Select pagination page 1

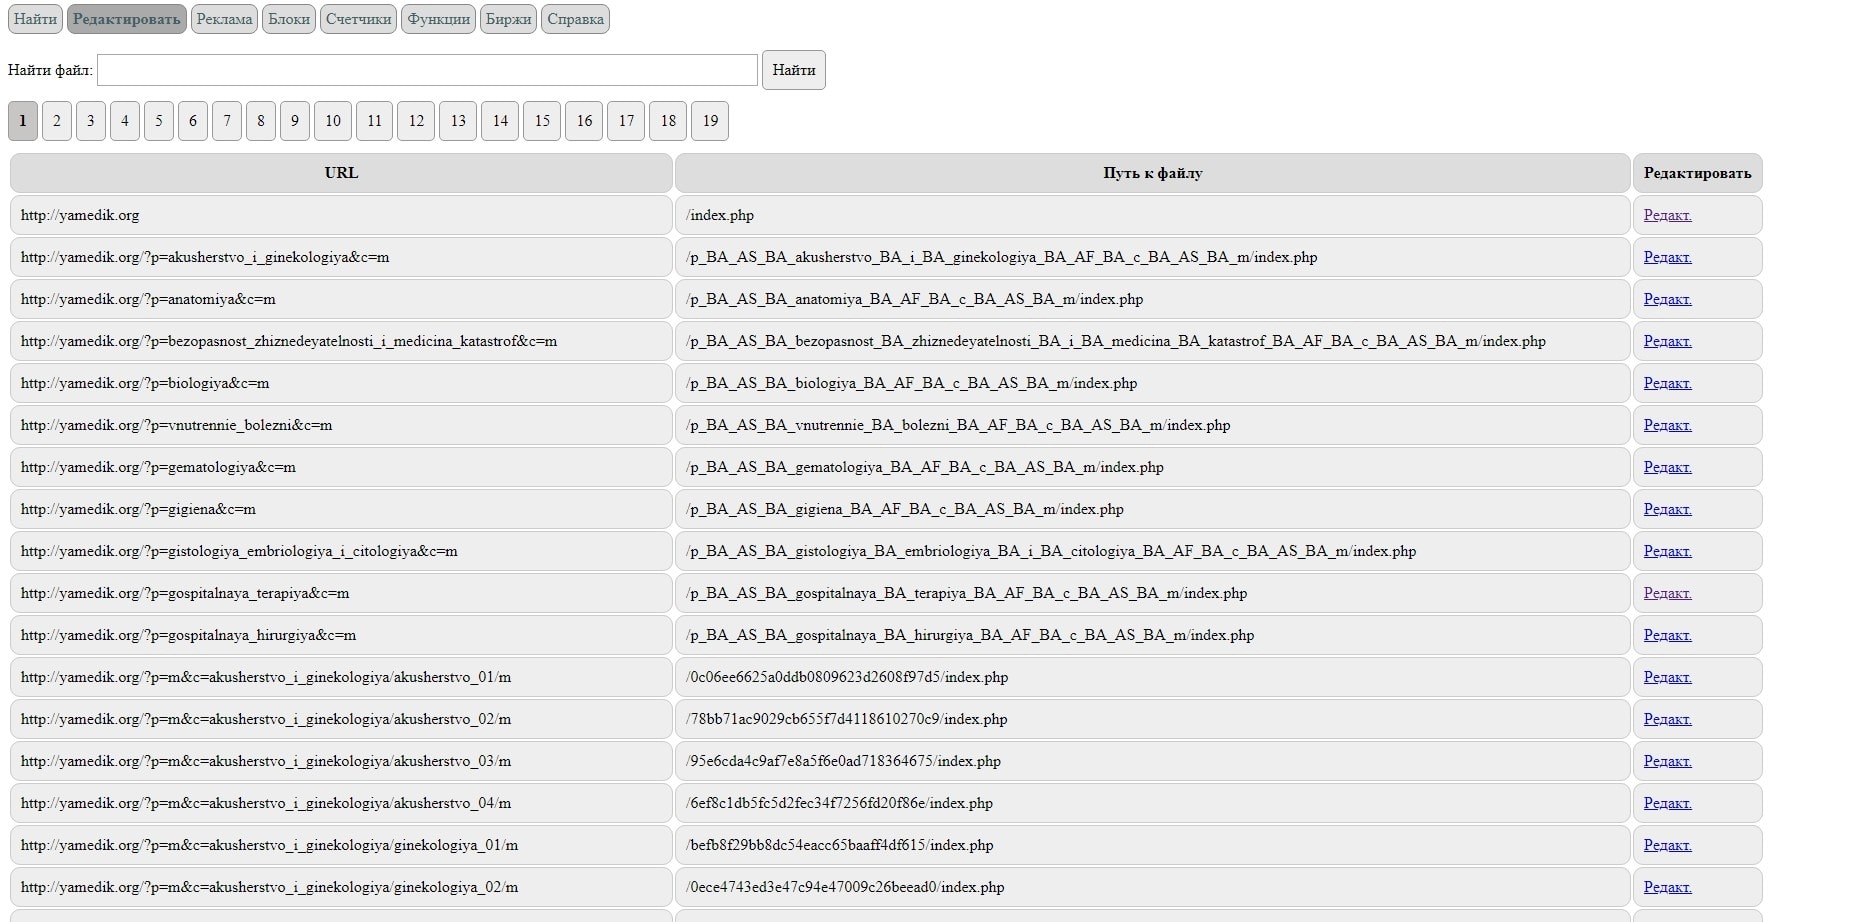point(23,121)
